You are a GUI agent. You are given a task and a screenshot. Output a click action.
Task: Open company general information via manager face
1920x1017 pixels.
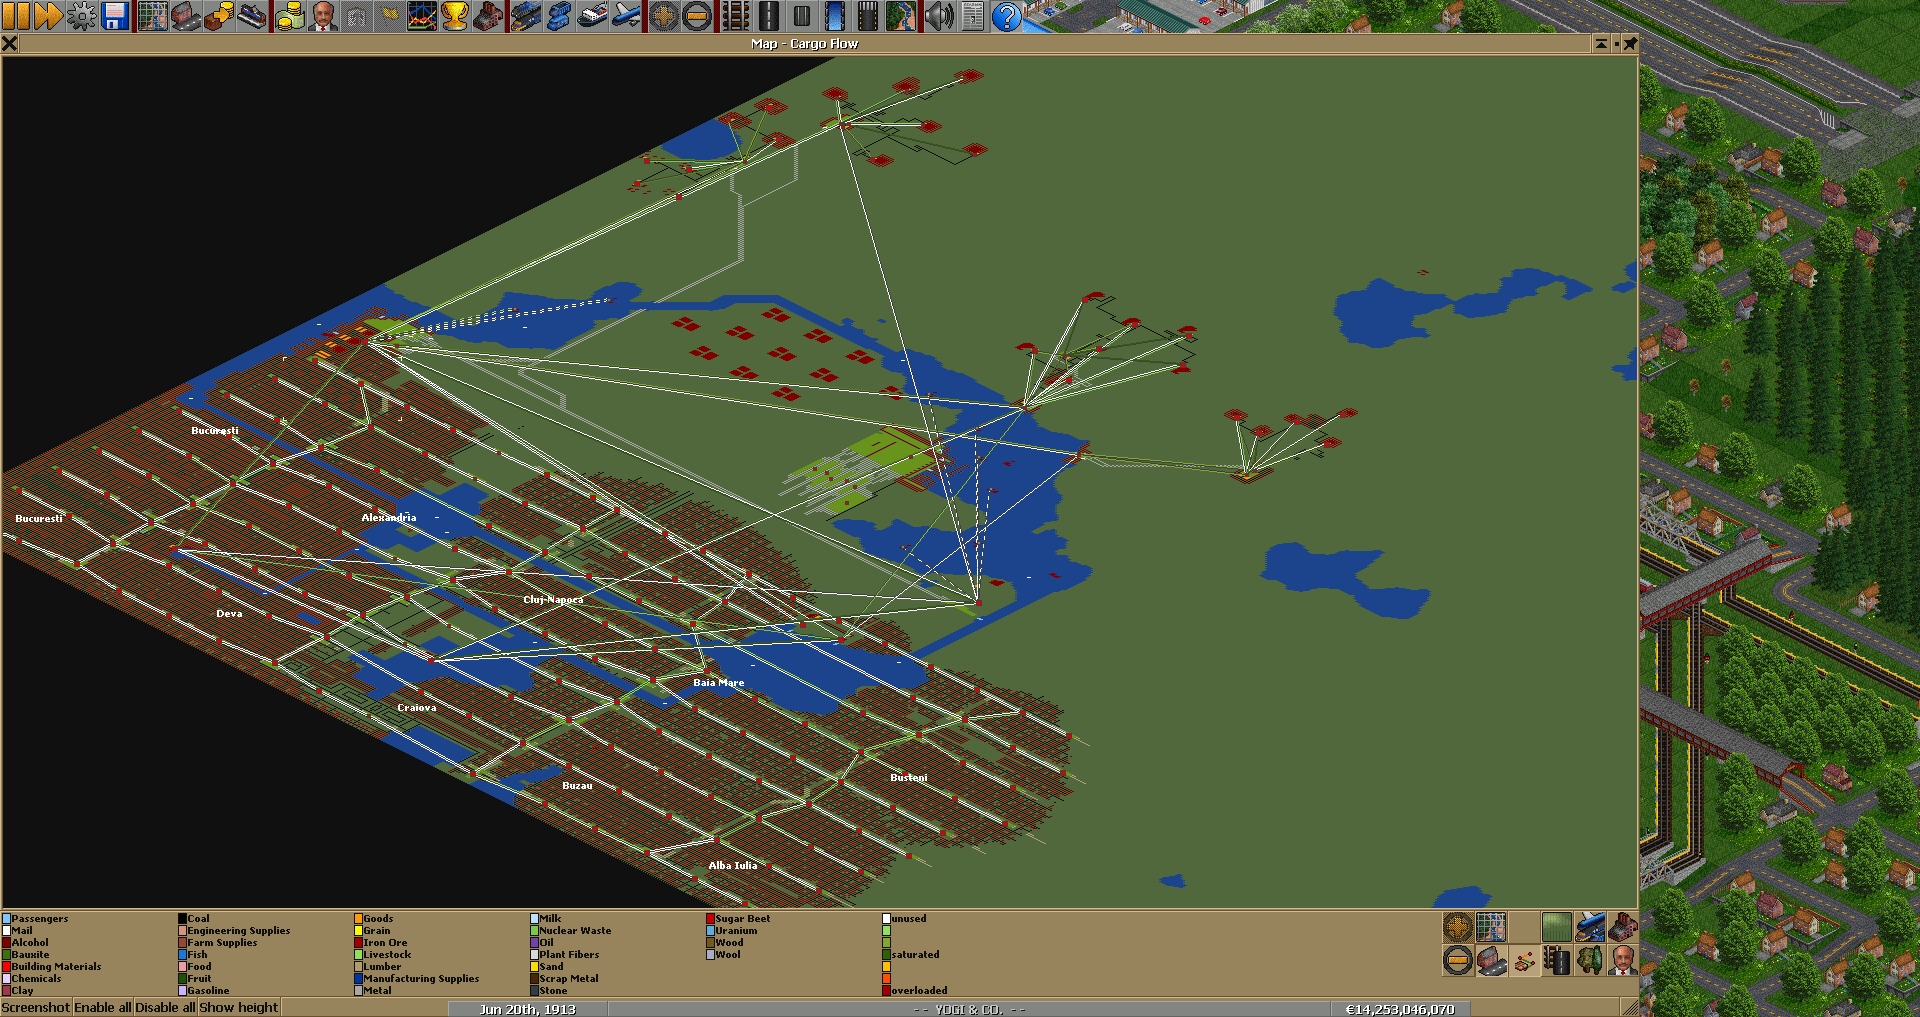click(x=323, y=16)
